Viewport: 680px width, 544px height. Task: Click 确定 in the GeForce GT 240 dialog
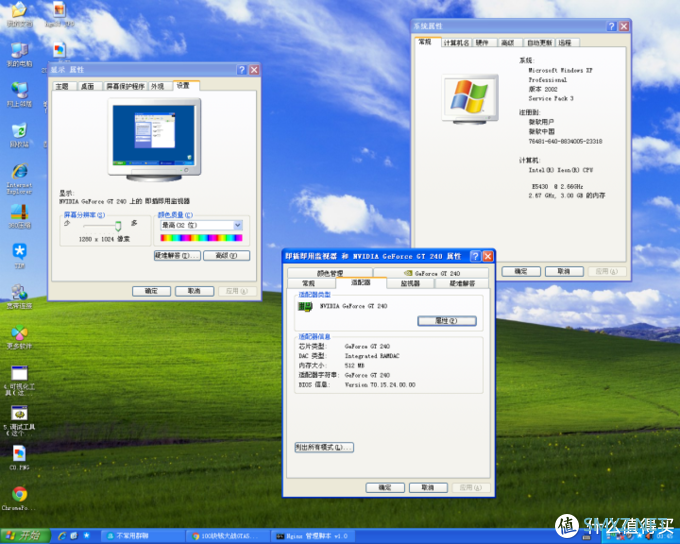coord(385,488)
